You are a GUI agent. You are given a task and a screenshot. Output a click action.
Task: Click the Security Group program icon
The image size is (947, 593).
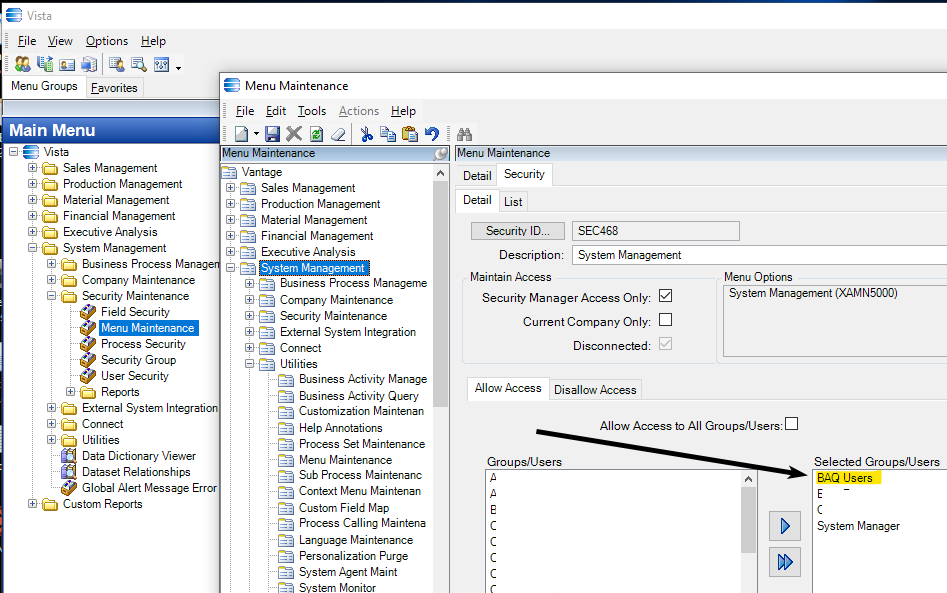88,360
